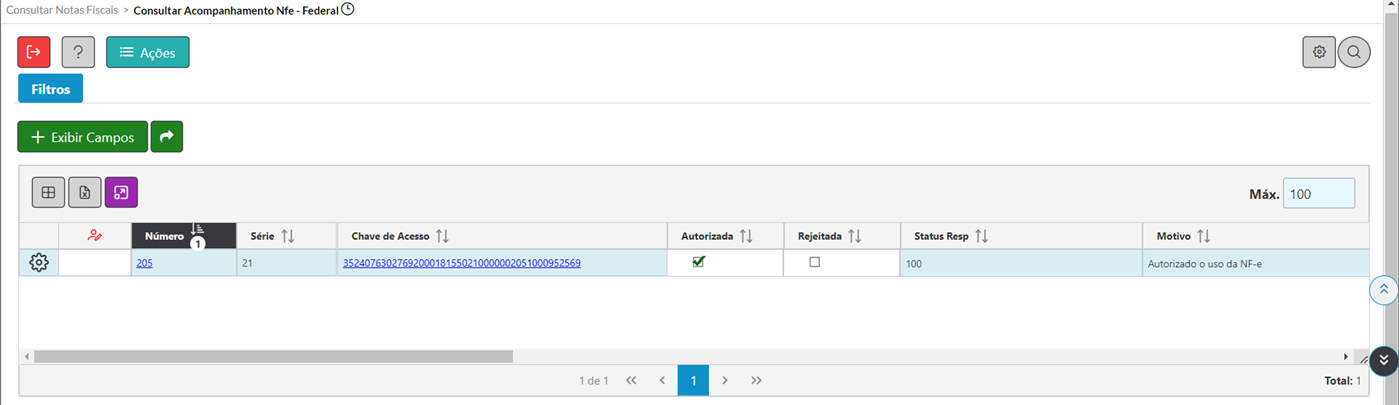Screen dimensions: 1399x405
Task: Open the Chave de Acesso link
Action: 462,263
